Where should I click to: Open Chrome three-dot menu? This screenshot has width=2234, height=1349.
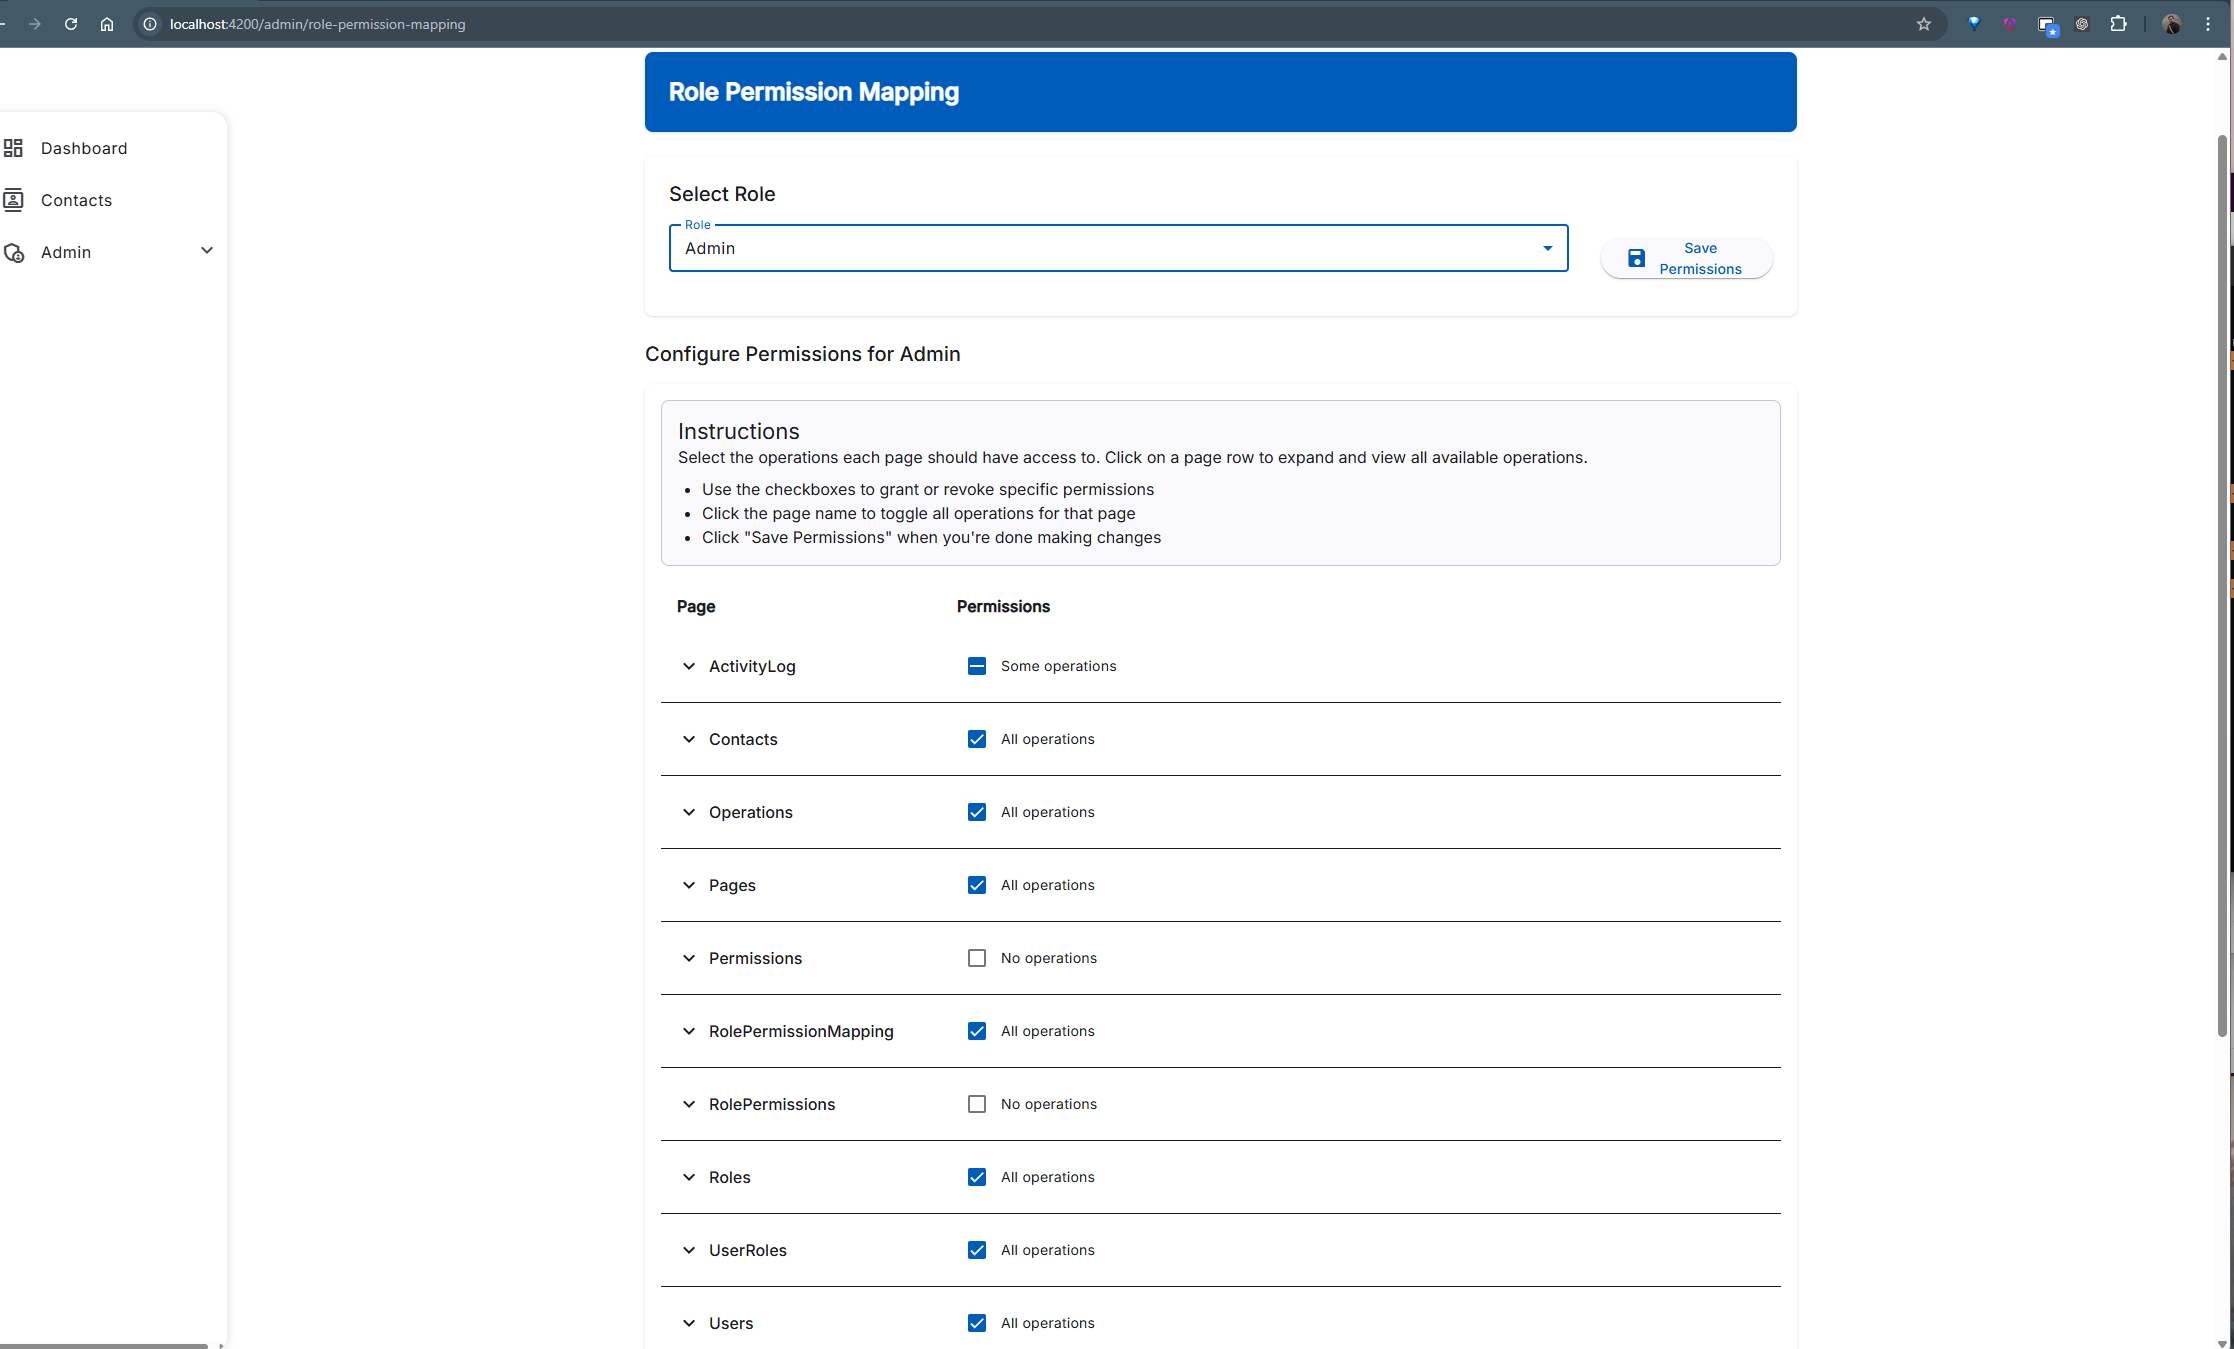tap(2208, 24)
